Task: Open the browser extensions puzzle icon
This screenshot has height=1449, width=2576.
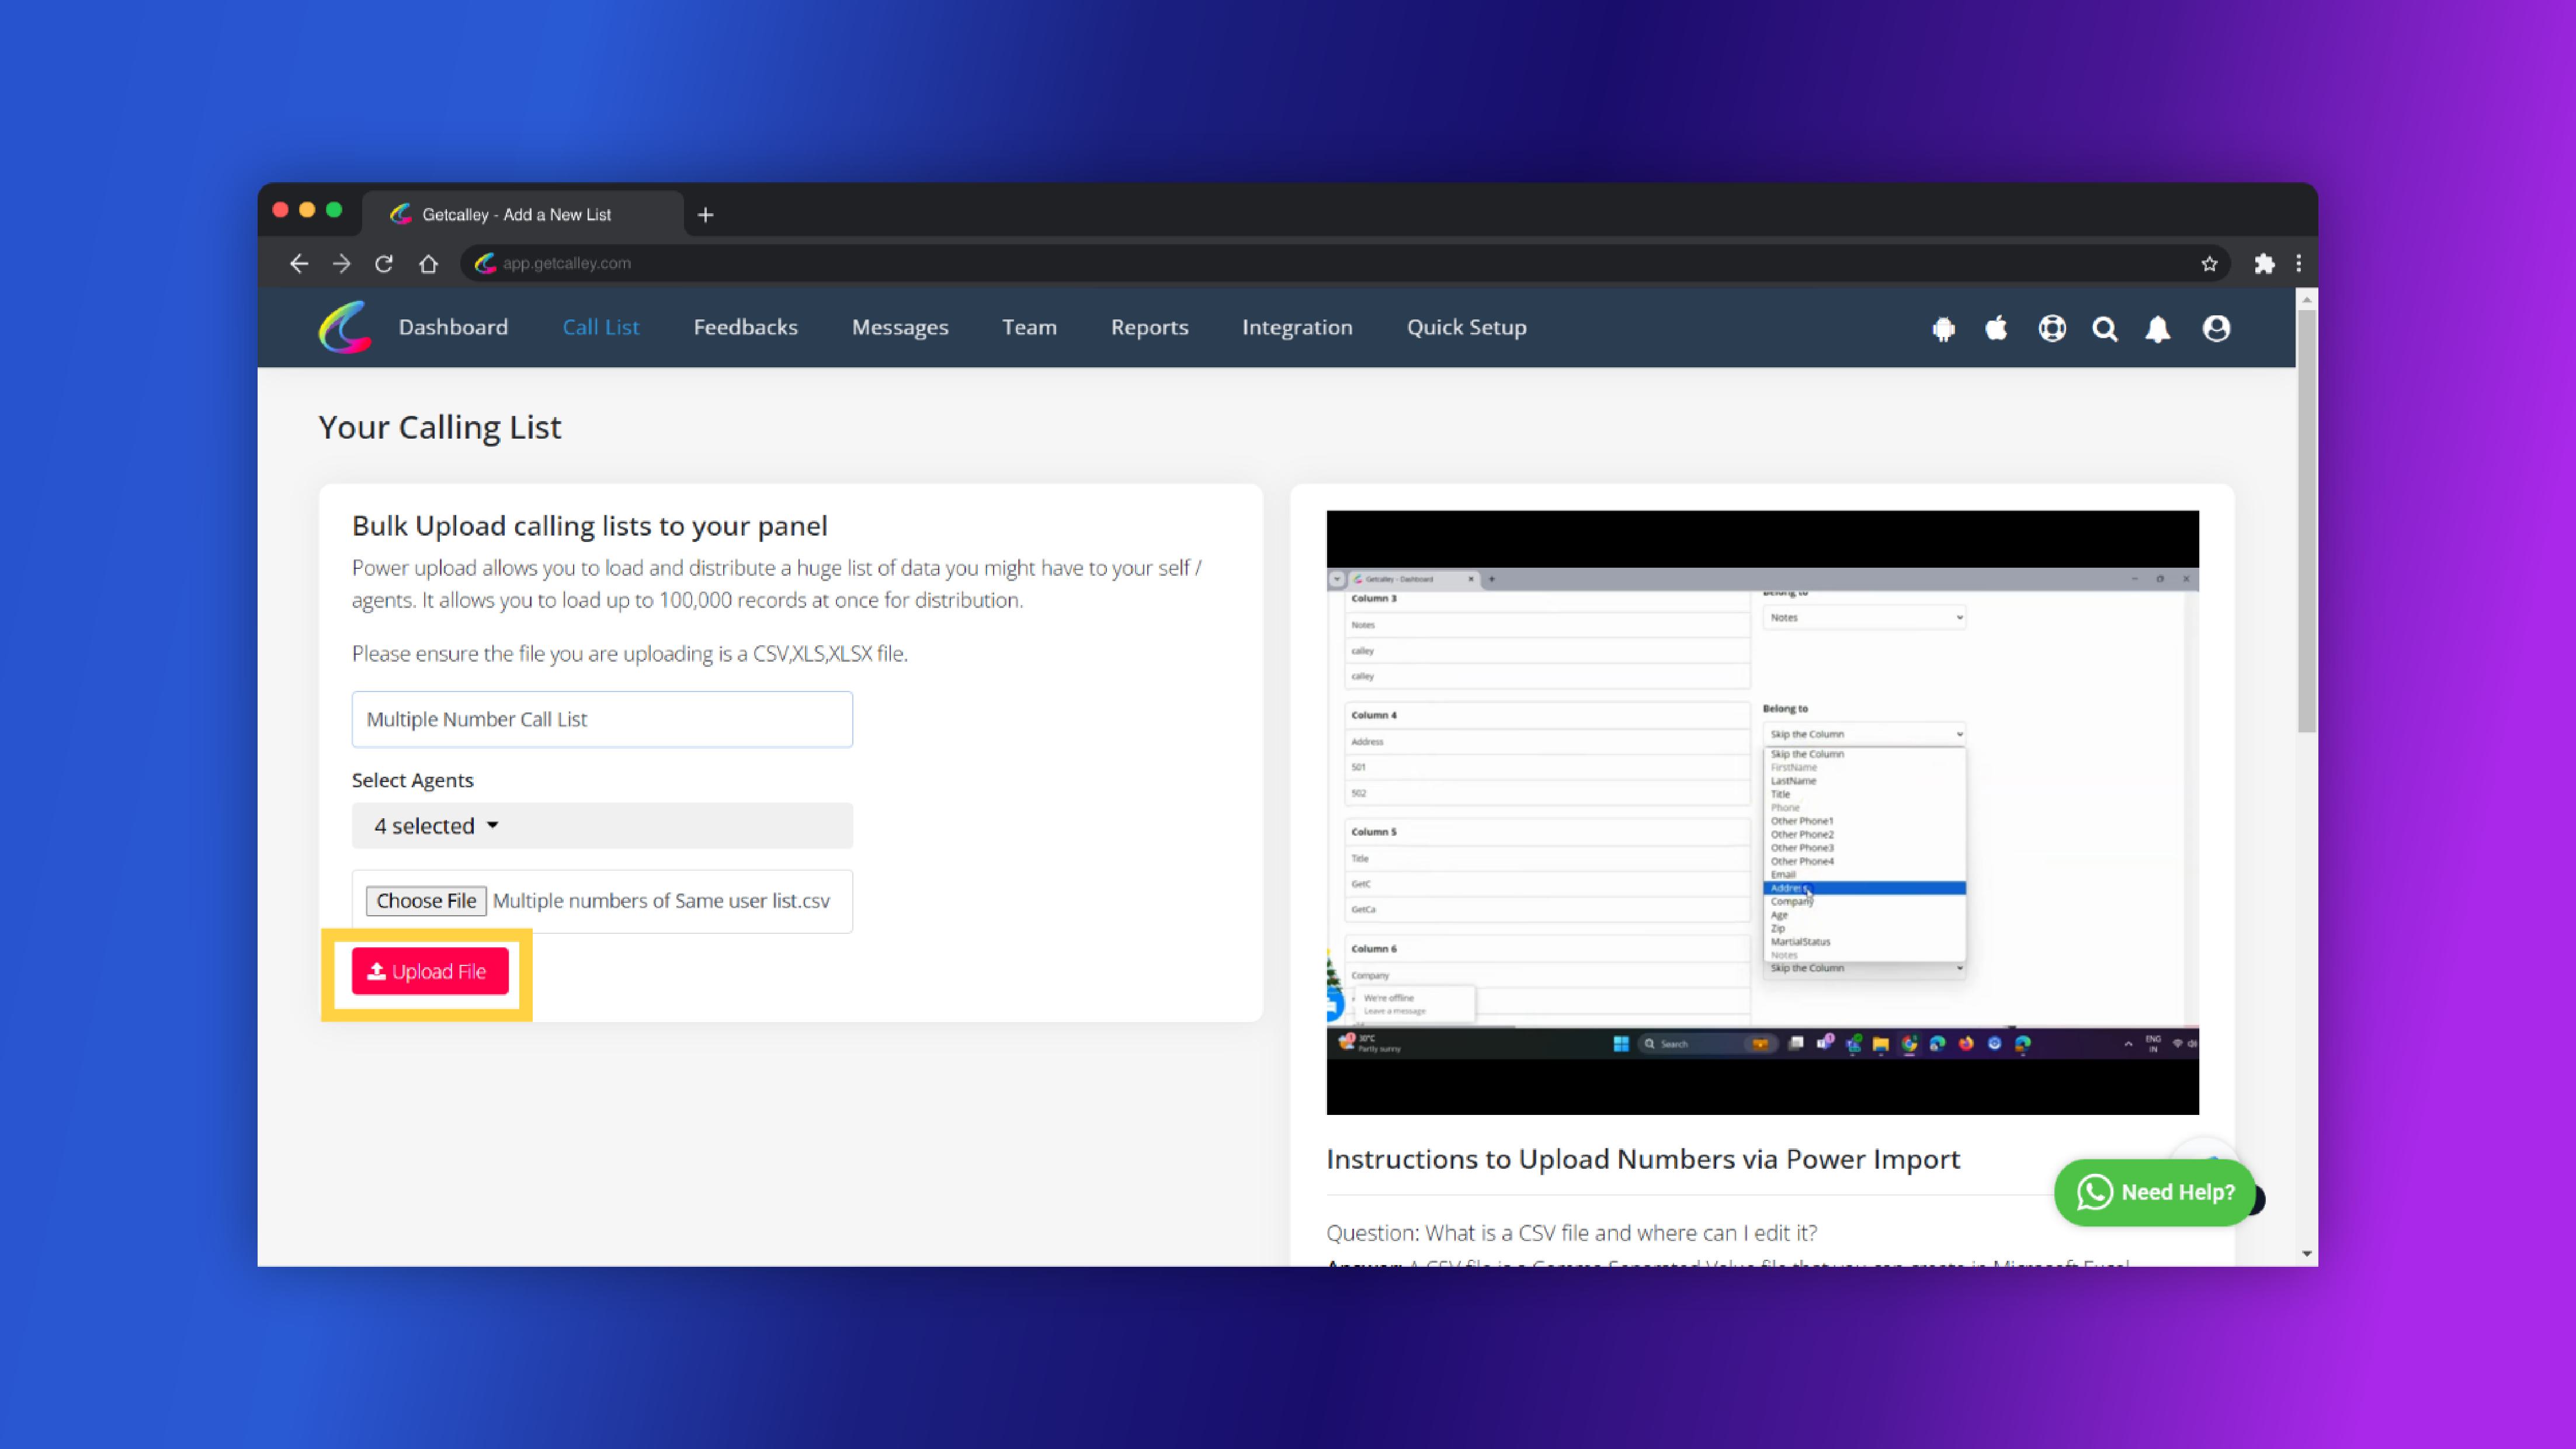Action: pyautogui.click(x=2264, y=263)
